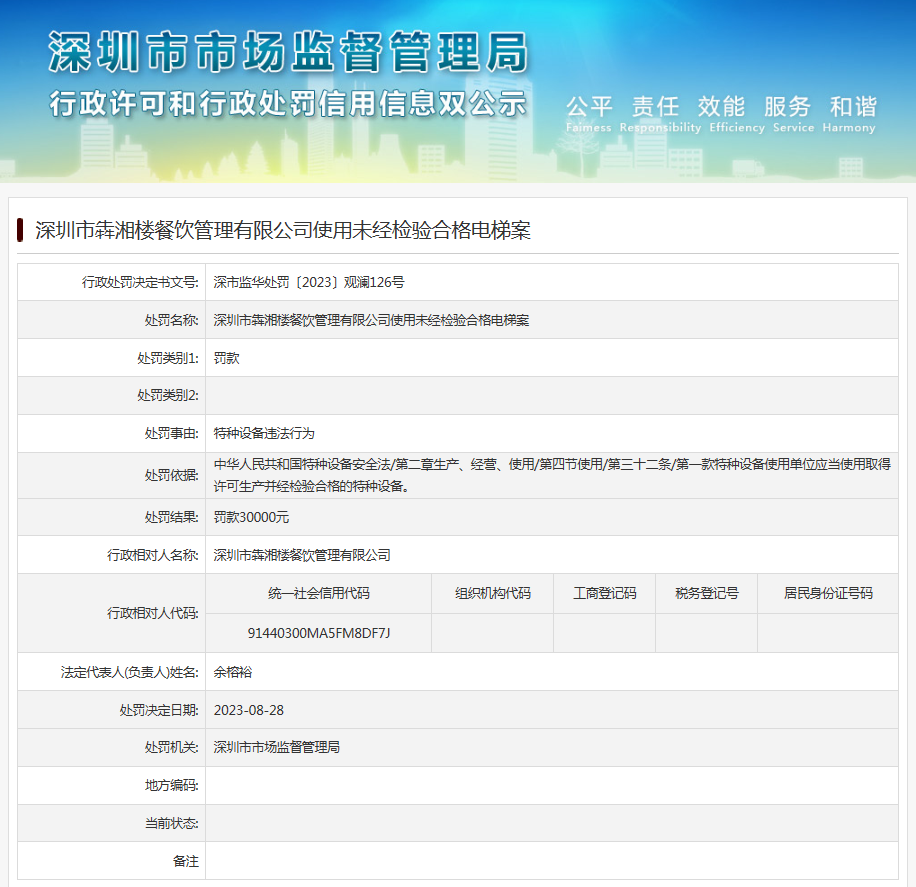
Task: Click the 法定代表人(负责人)姓名 label
Action: coord(130,673)
